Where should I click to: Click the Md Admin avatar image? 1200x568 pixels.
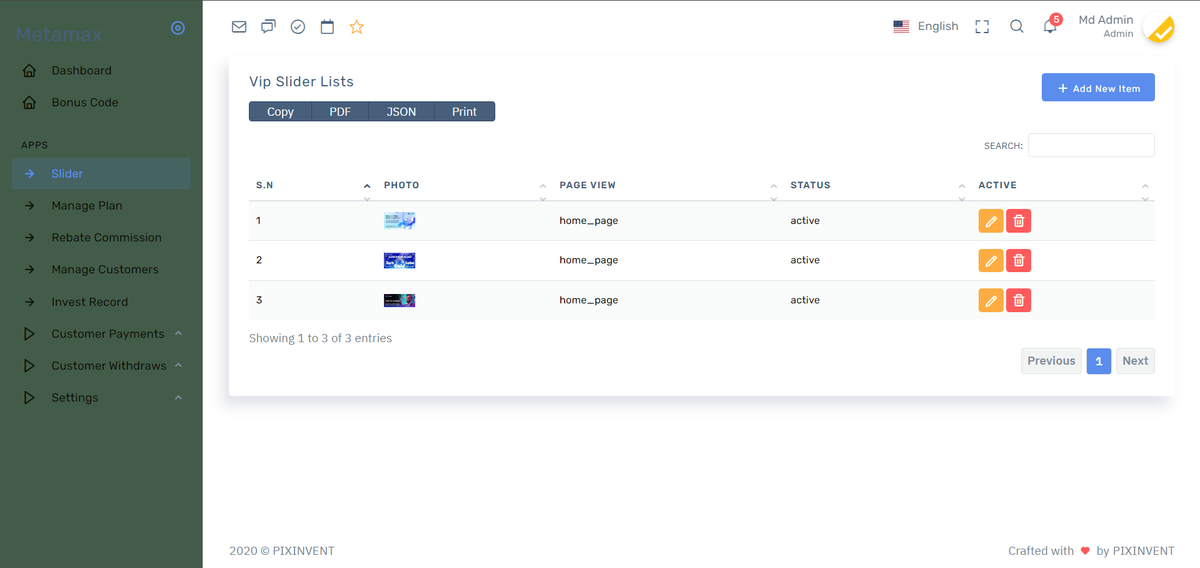1158,27
